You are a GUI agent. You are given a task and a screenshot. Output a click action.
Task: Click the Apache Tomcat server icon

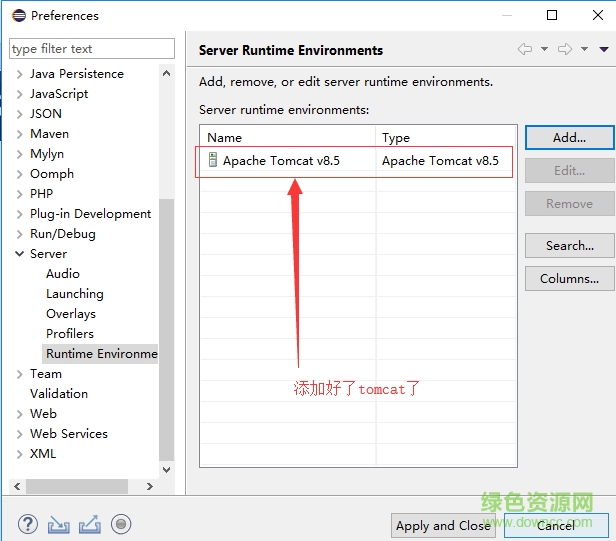point(213,160)
